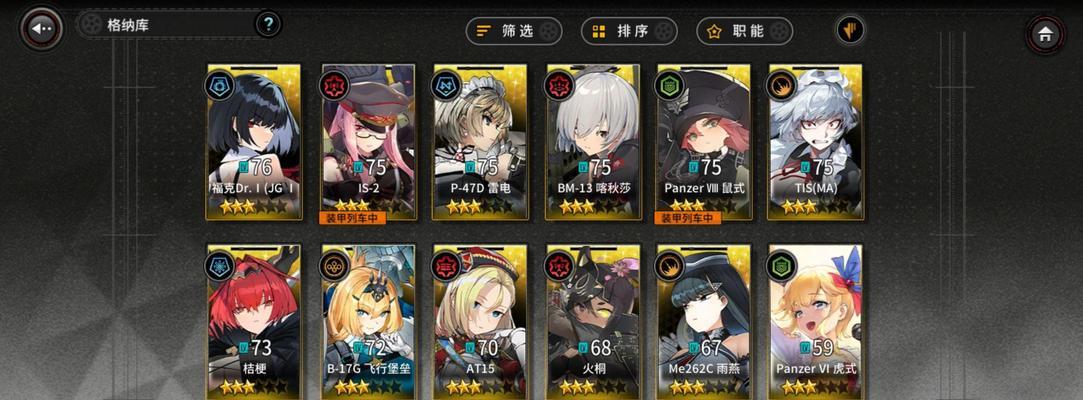Click the 格纳库 title label
This screenshot has height=400, width=1083.
pyautogui.click(x=128, y=26)
